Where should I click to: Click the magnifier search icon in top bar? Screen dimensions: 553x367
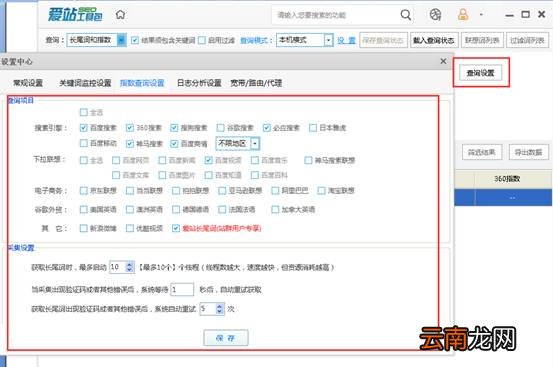[406, 15]
